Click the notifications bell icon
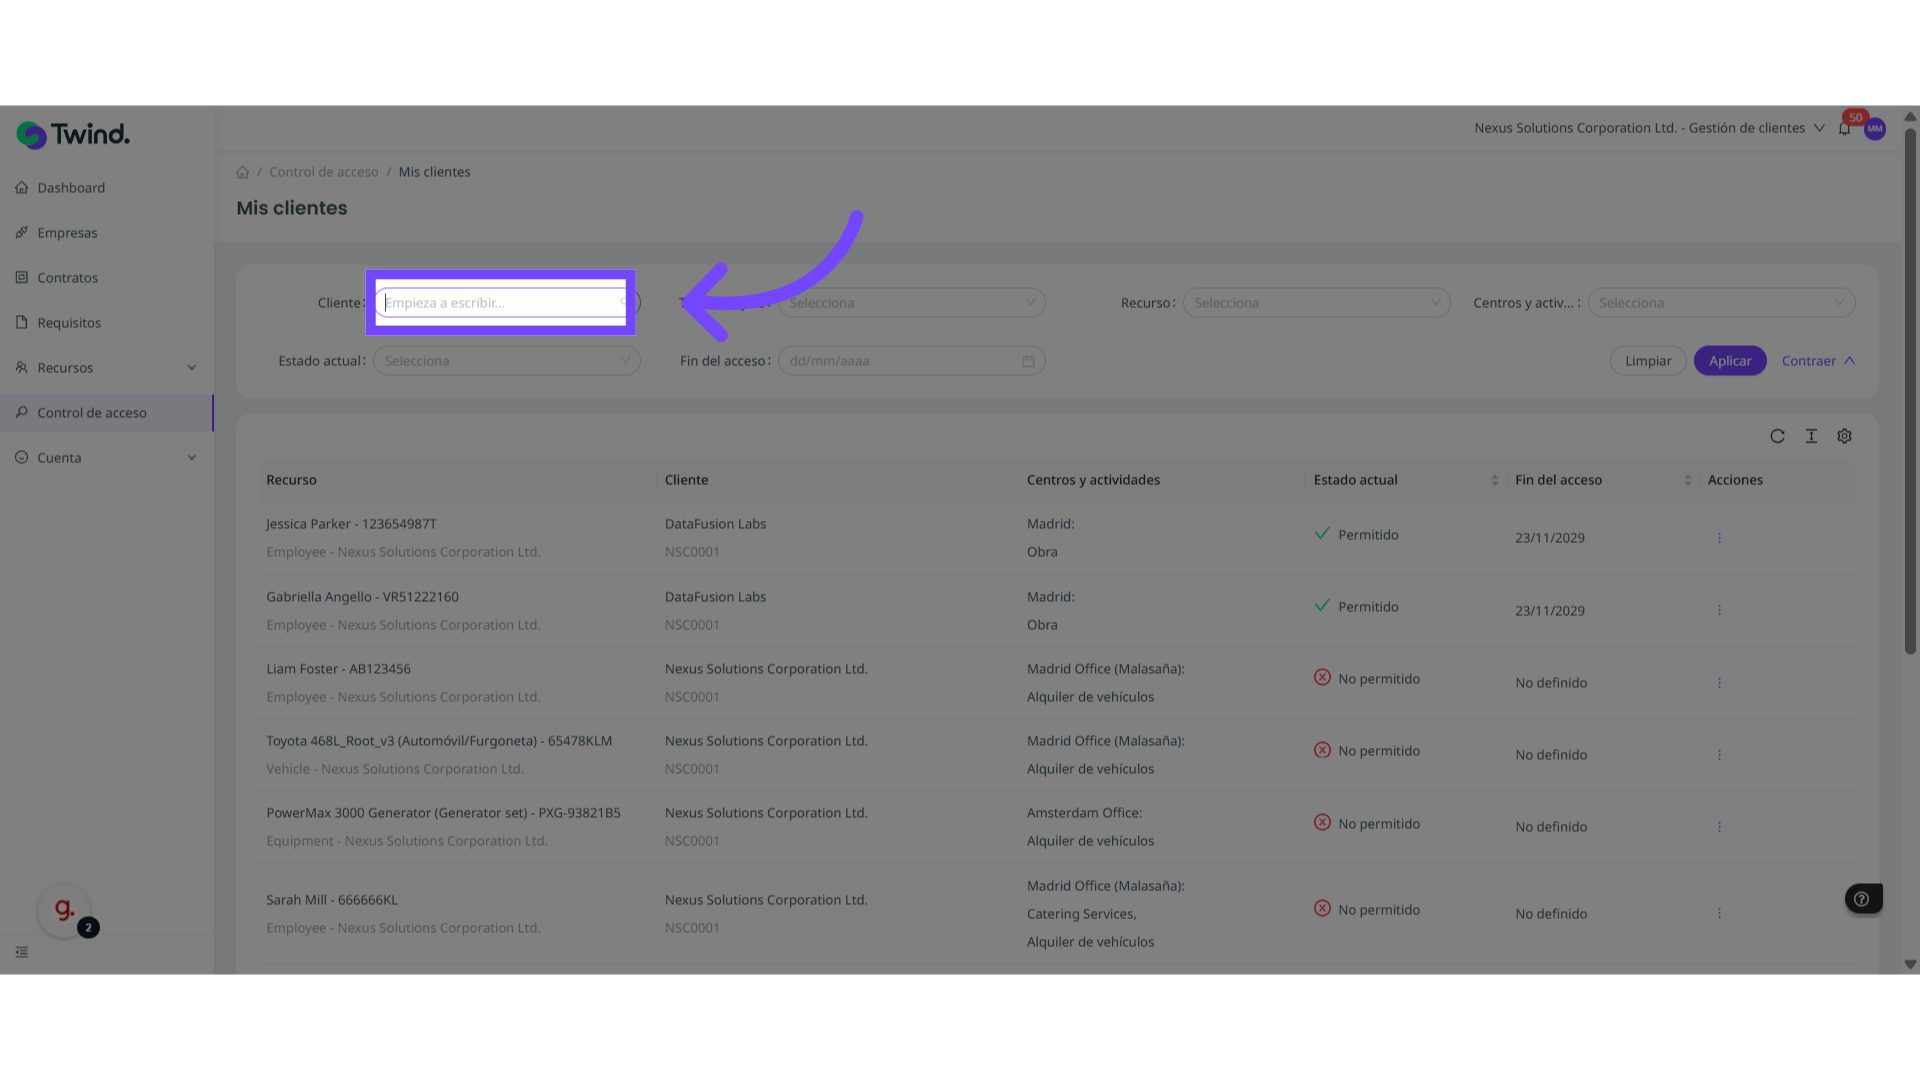Image resolution: width=1920 pixels, height=1080 pixels. (1844, 129)
